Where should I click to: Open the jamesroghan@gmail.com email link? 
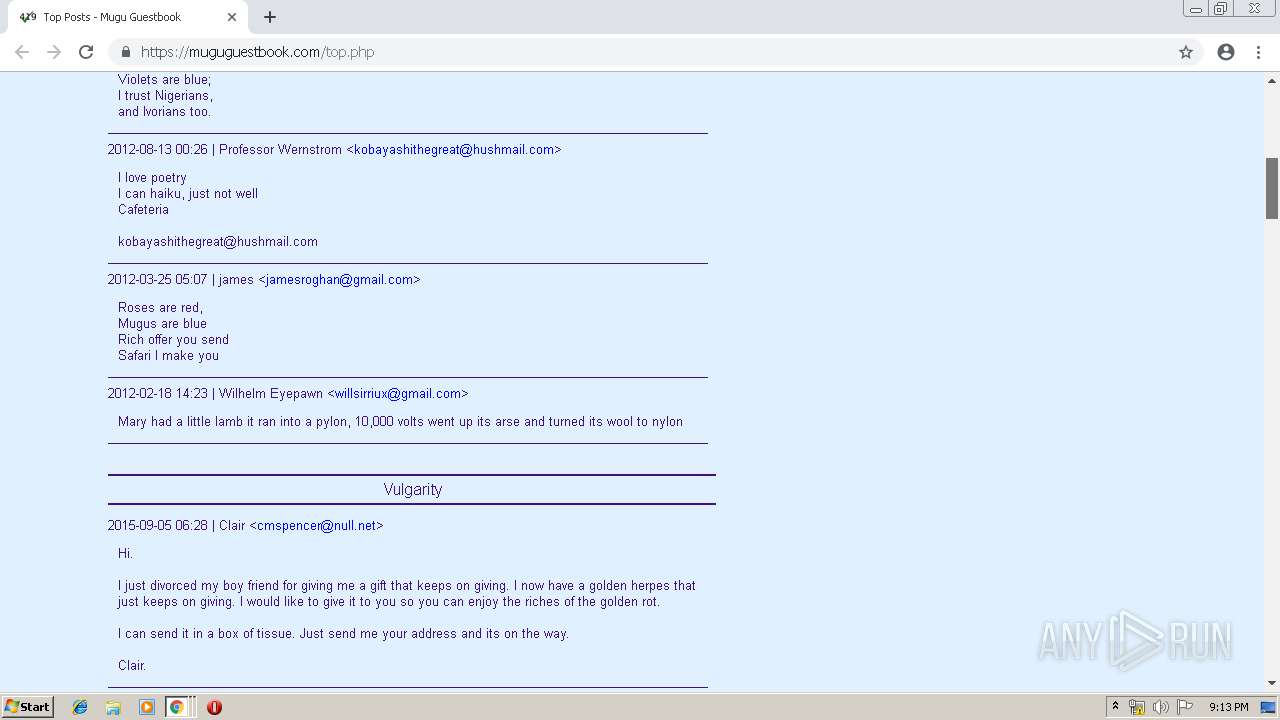[339, 279]
